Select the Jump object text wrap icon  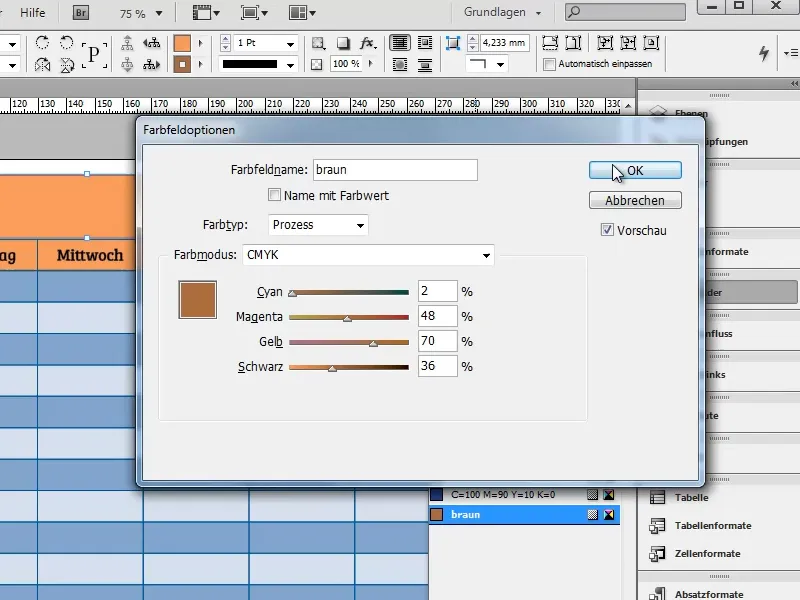[x=425, y=65]
